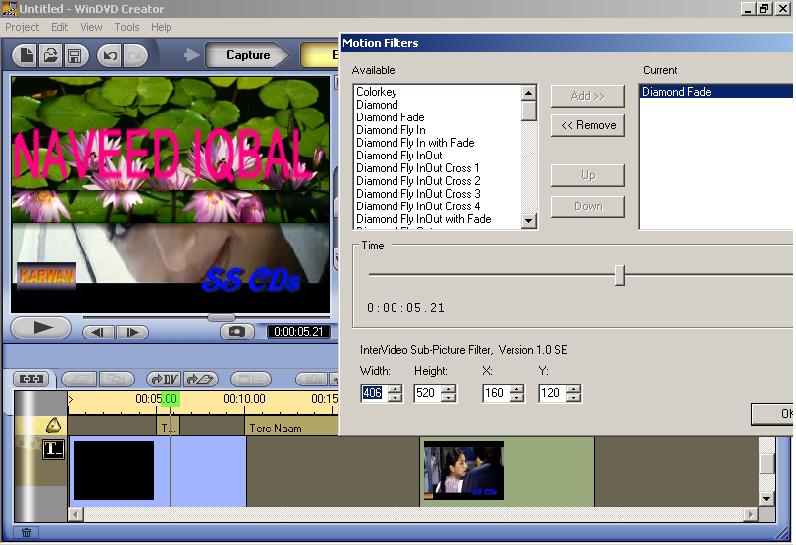Select the audio track bell icon

pyautogui.click(x=53, y=425)
